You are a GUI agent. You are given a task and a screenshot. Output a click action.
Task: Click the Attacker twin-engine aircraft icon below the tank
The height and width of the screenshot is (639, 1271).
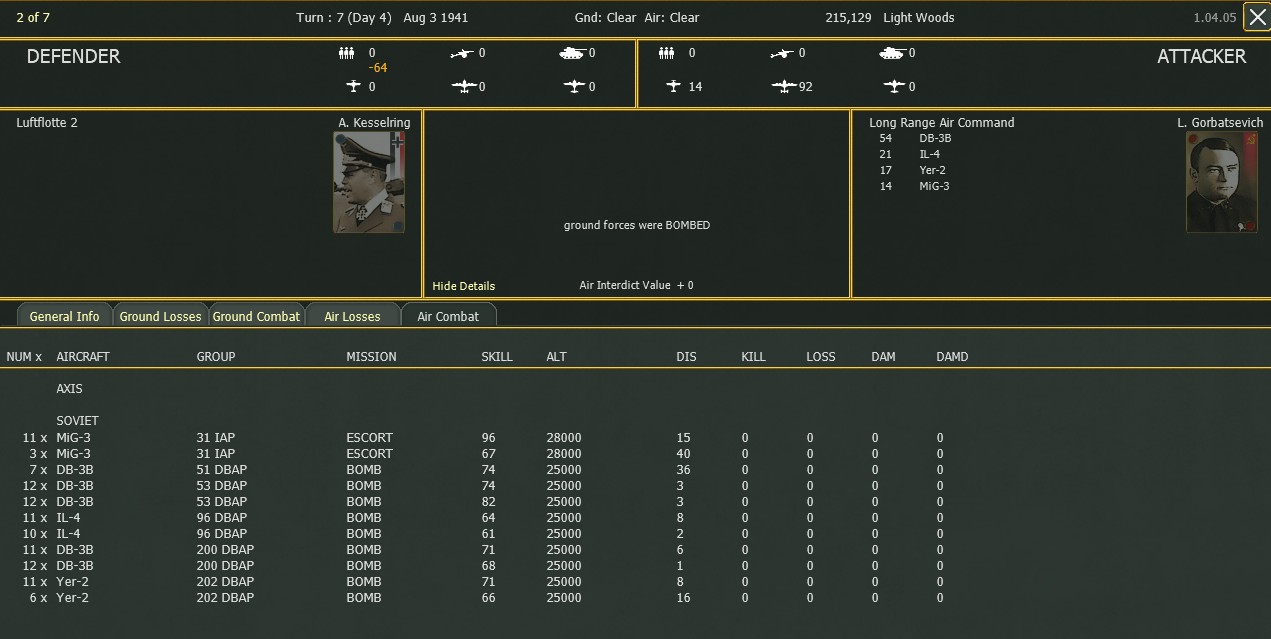(894, 87)
